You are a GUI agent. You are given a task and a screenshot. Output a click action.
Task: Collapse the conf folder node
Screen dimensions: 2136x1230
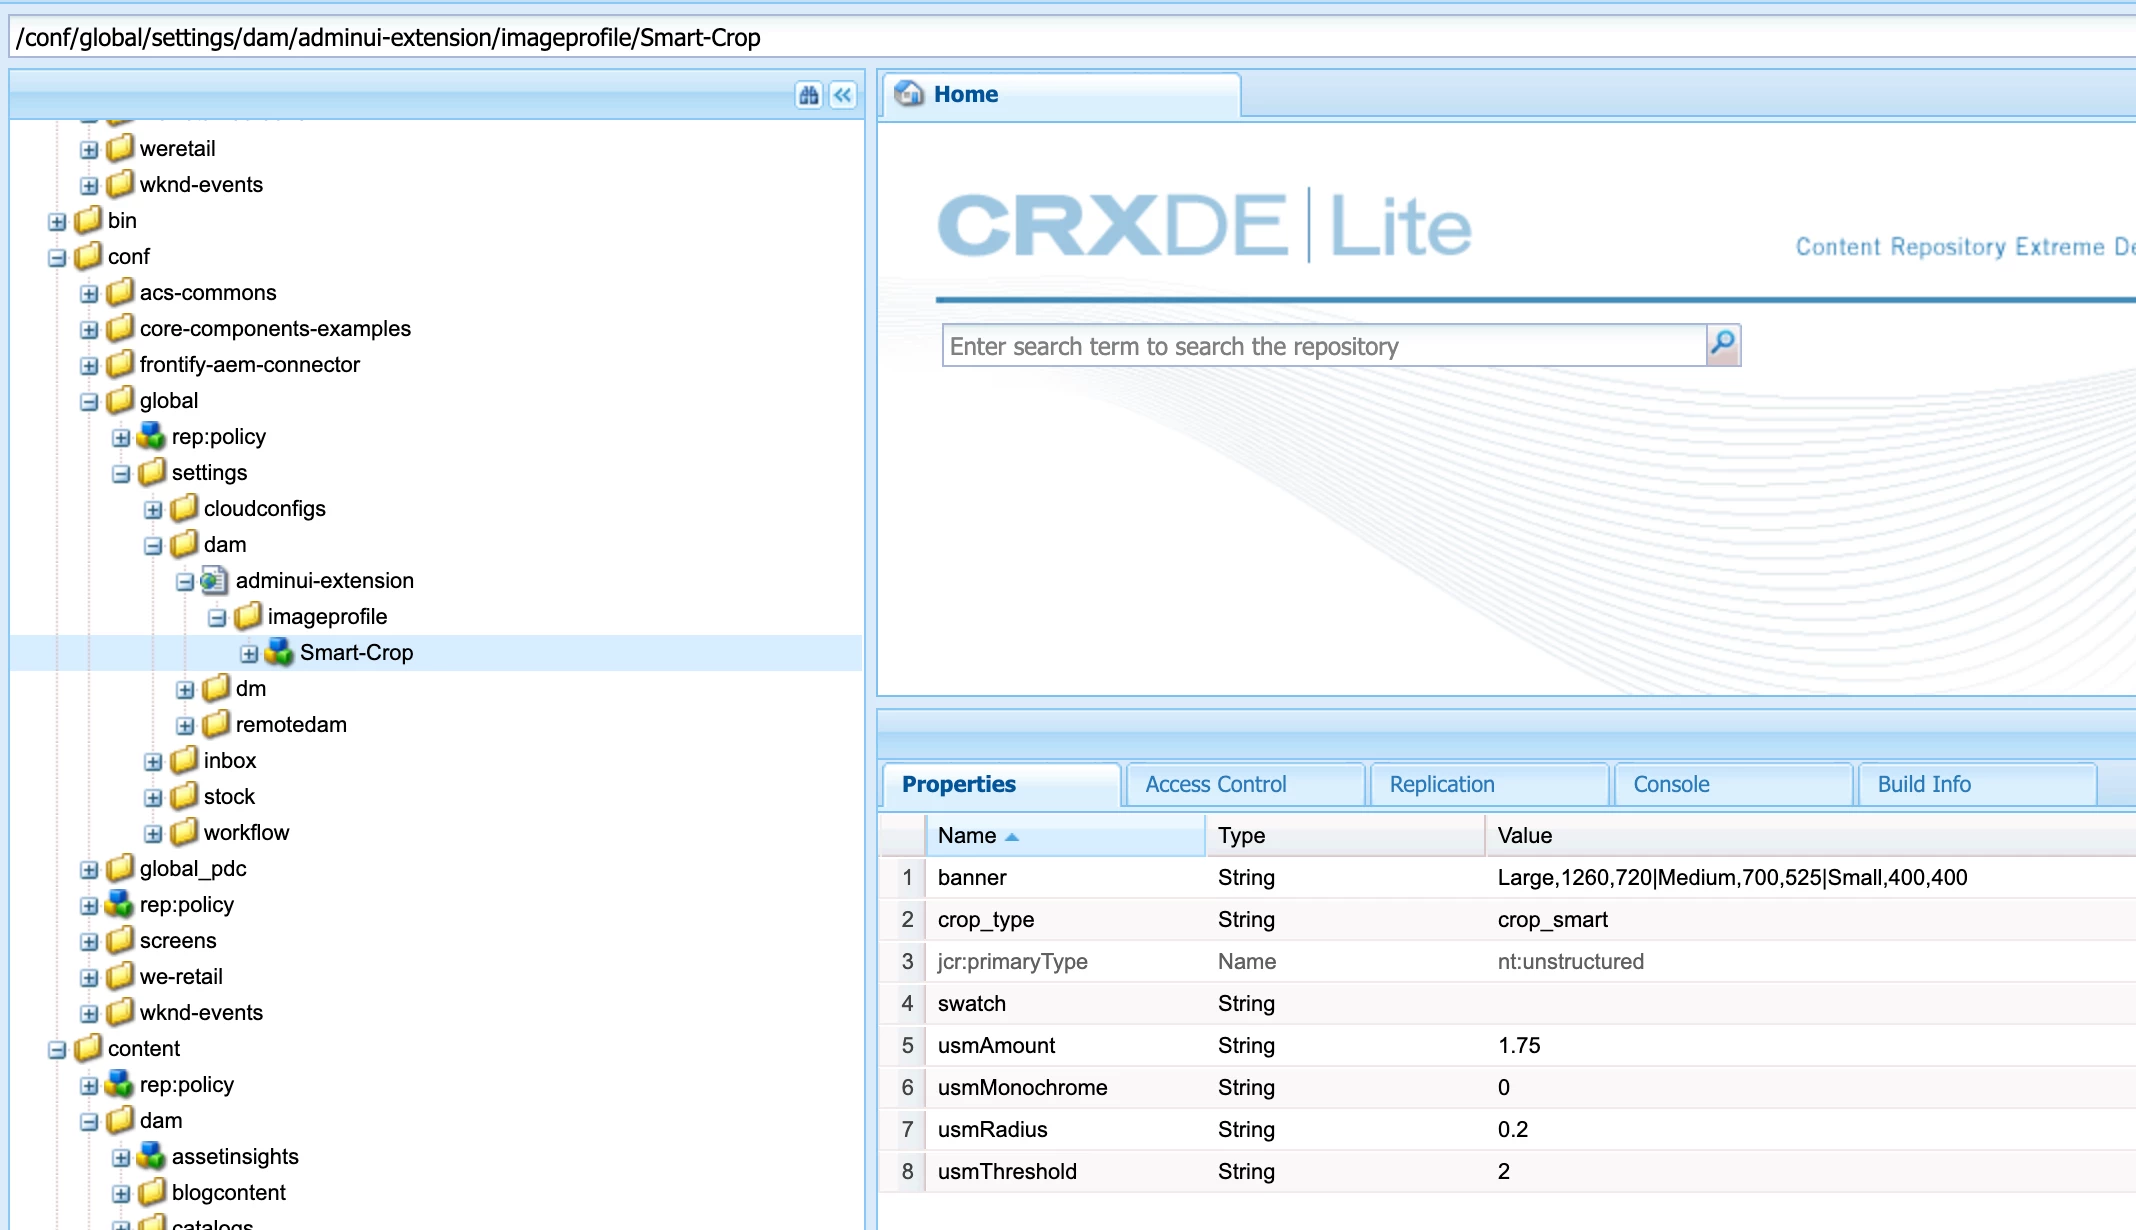(x=57, y=258)
